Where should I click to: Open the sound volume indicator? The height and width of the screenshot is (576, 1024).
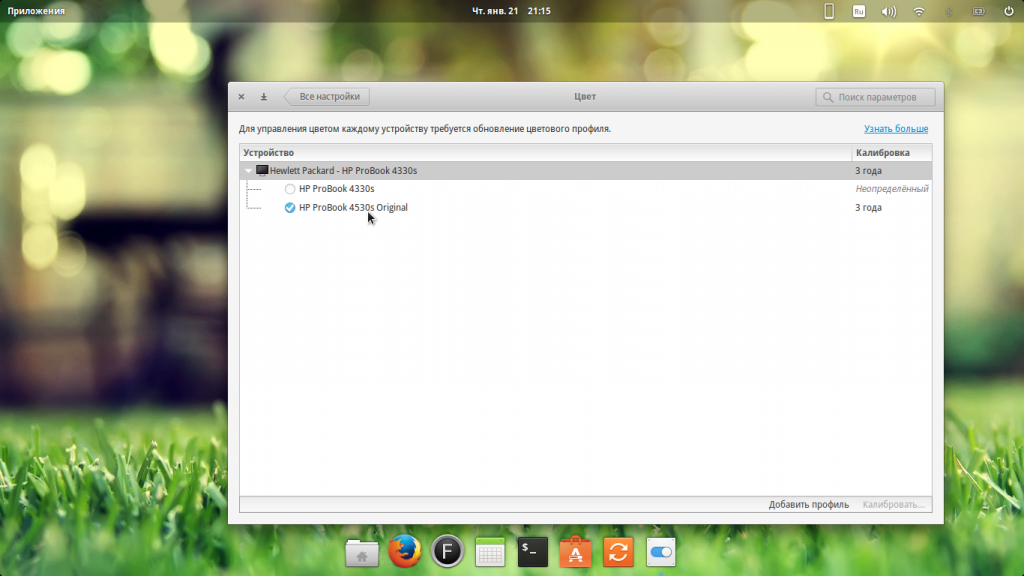point(889,11)
